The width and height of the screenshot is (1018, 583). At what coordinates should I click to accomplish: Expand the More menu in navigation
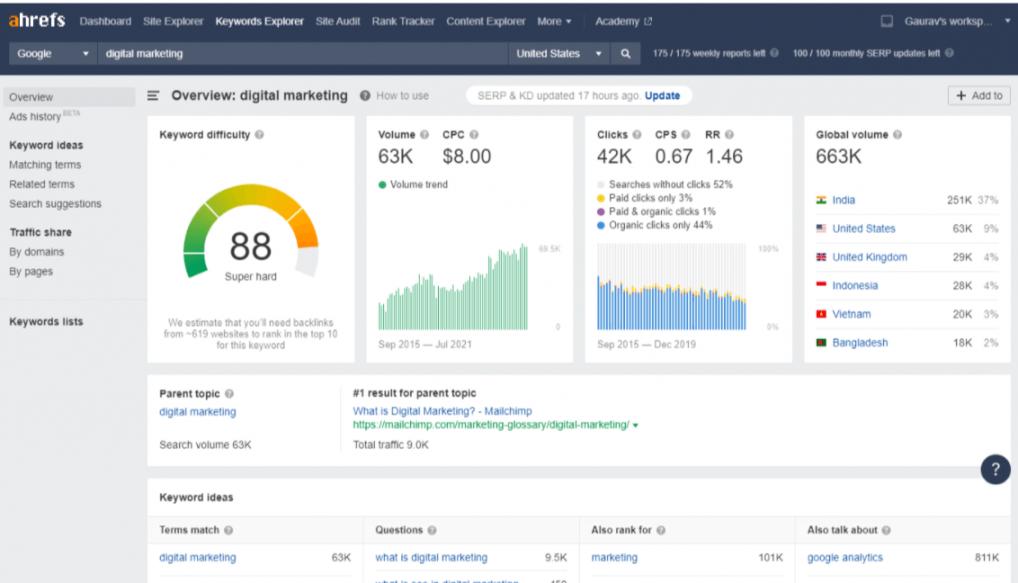click(x=554, y=21)
